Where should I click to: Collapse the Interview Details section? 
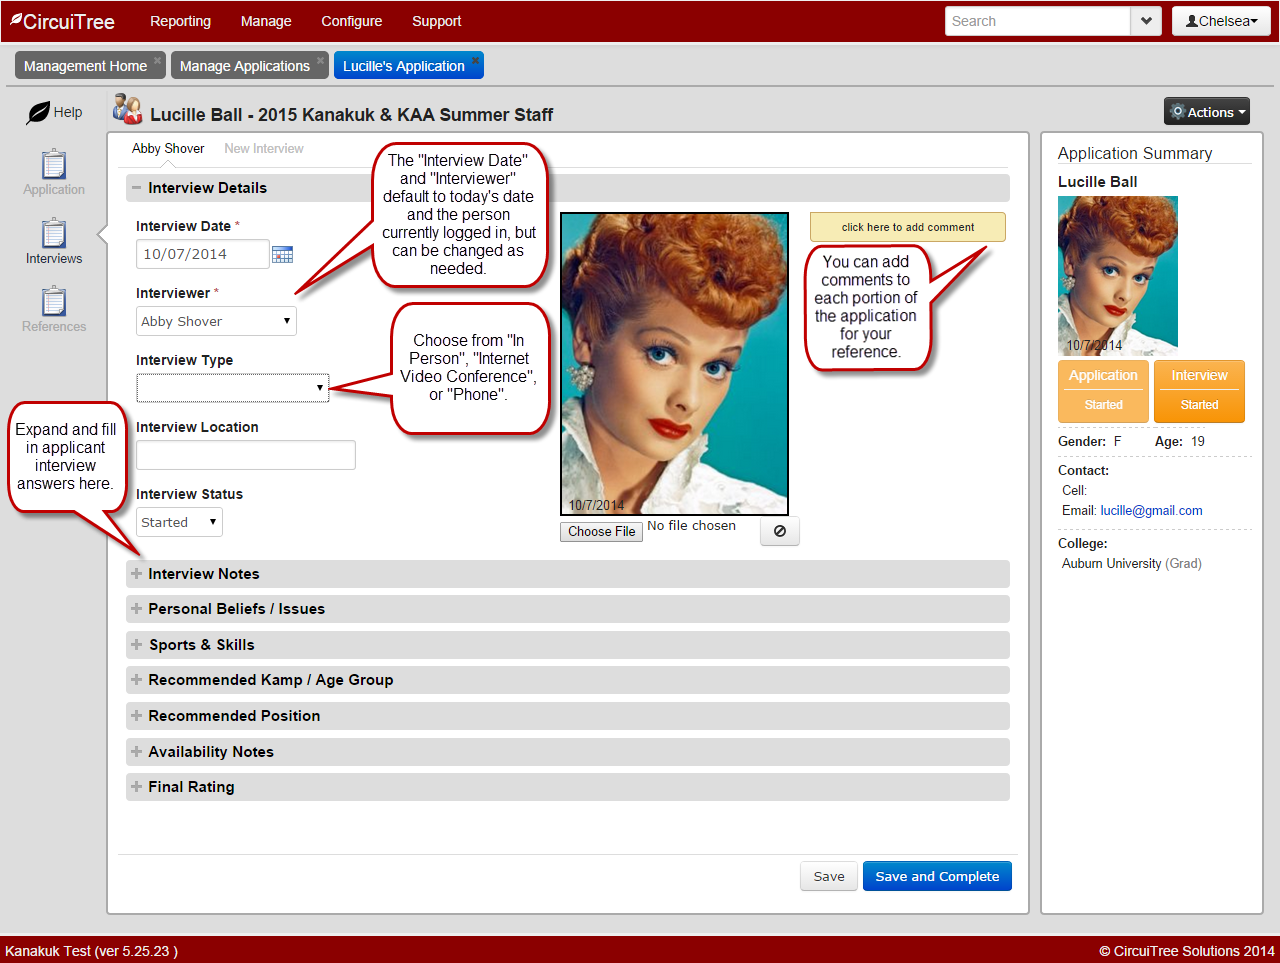pyautogui.click(x=137, y=188)
